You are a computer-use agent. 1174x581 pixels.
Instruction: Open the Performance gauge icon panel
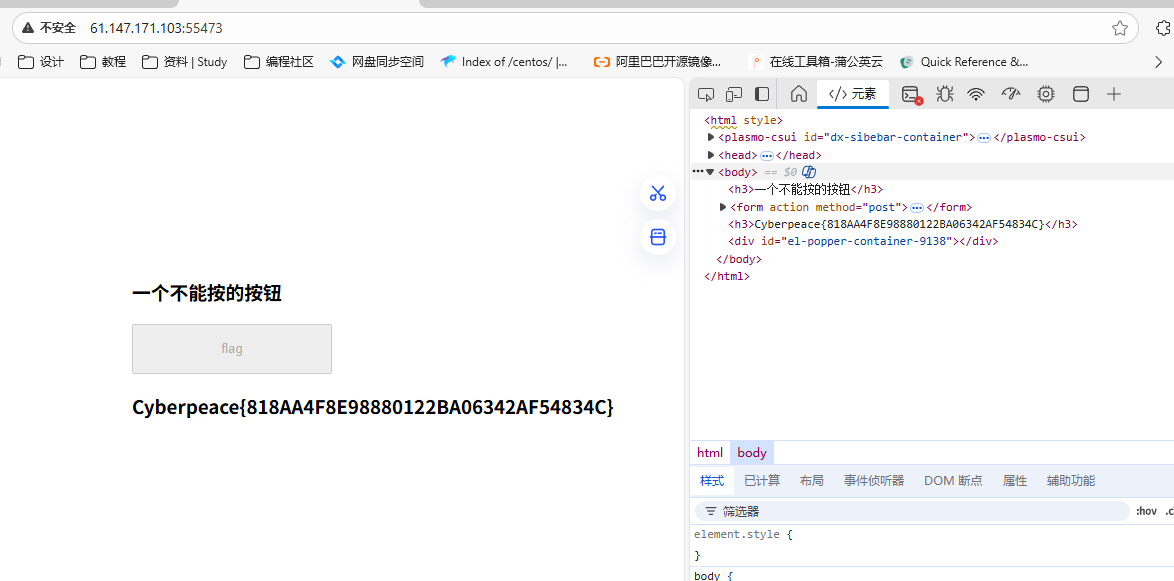[x=1011, y=94]
